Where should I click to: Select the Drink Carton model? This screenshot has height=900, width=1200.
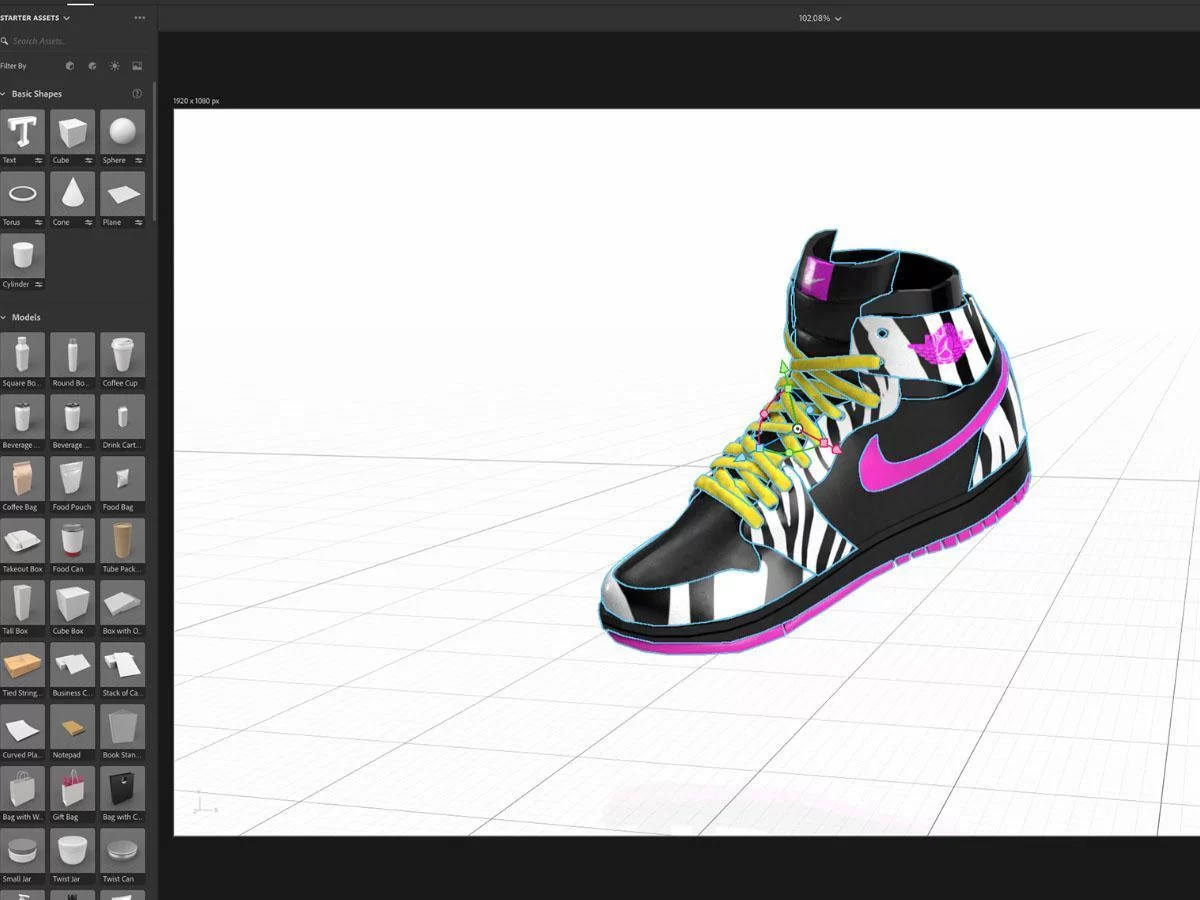122,417
